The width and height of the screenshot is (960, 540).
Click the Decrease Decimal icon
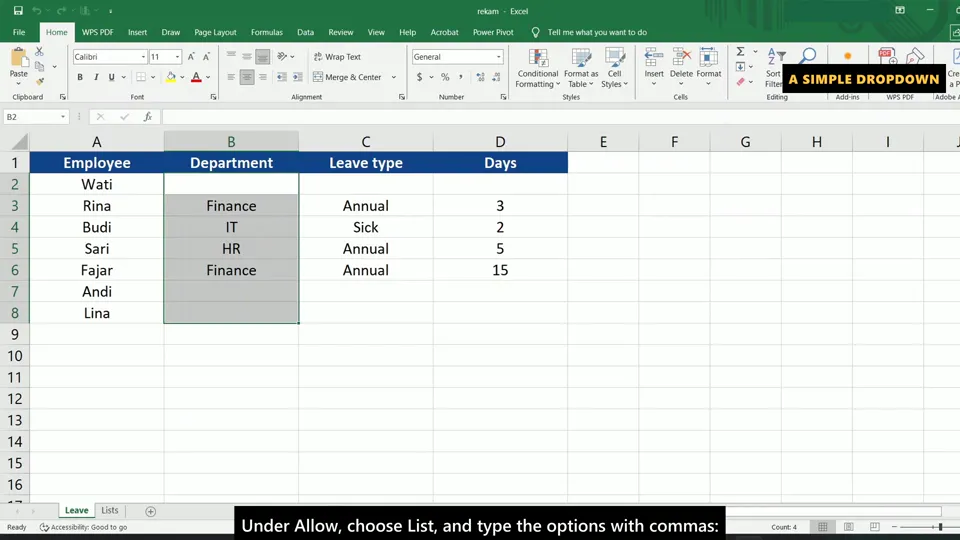[x=496, y=77]
